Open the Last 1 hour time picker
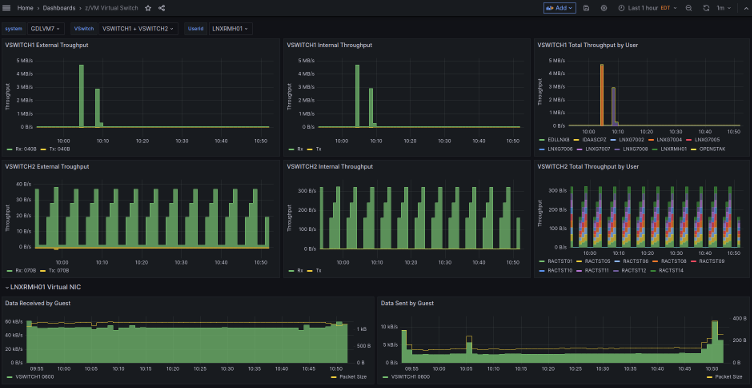The image size is (752, 388). (x=647, y=8)
